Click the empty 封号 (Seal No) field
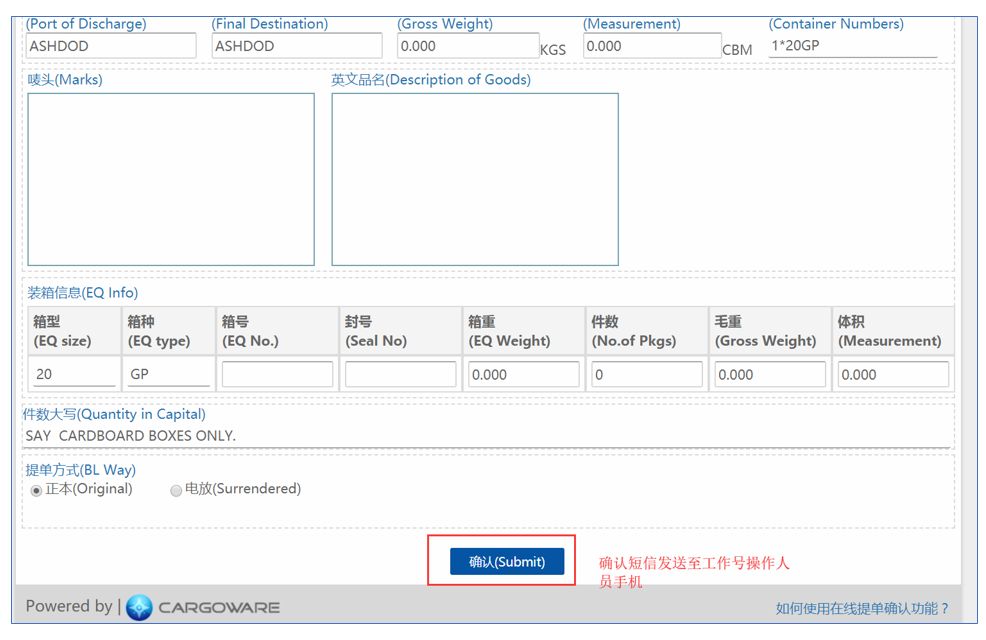This screenshot has height=640, width=986. pyautogui.click(x=401, y=374)
